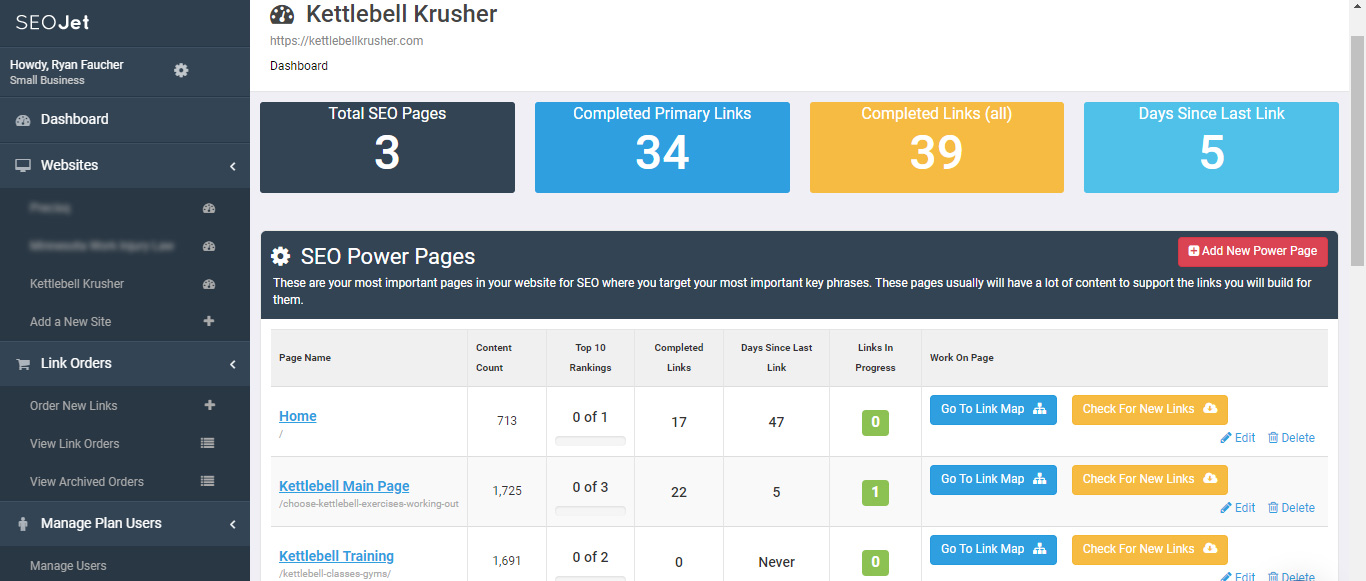This screenshot has height=581, width=1366.
Task: Check For New Links on Kettlebell Training
Action: [x=1150, y=549]
